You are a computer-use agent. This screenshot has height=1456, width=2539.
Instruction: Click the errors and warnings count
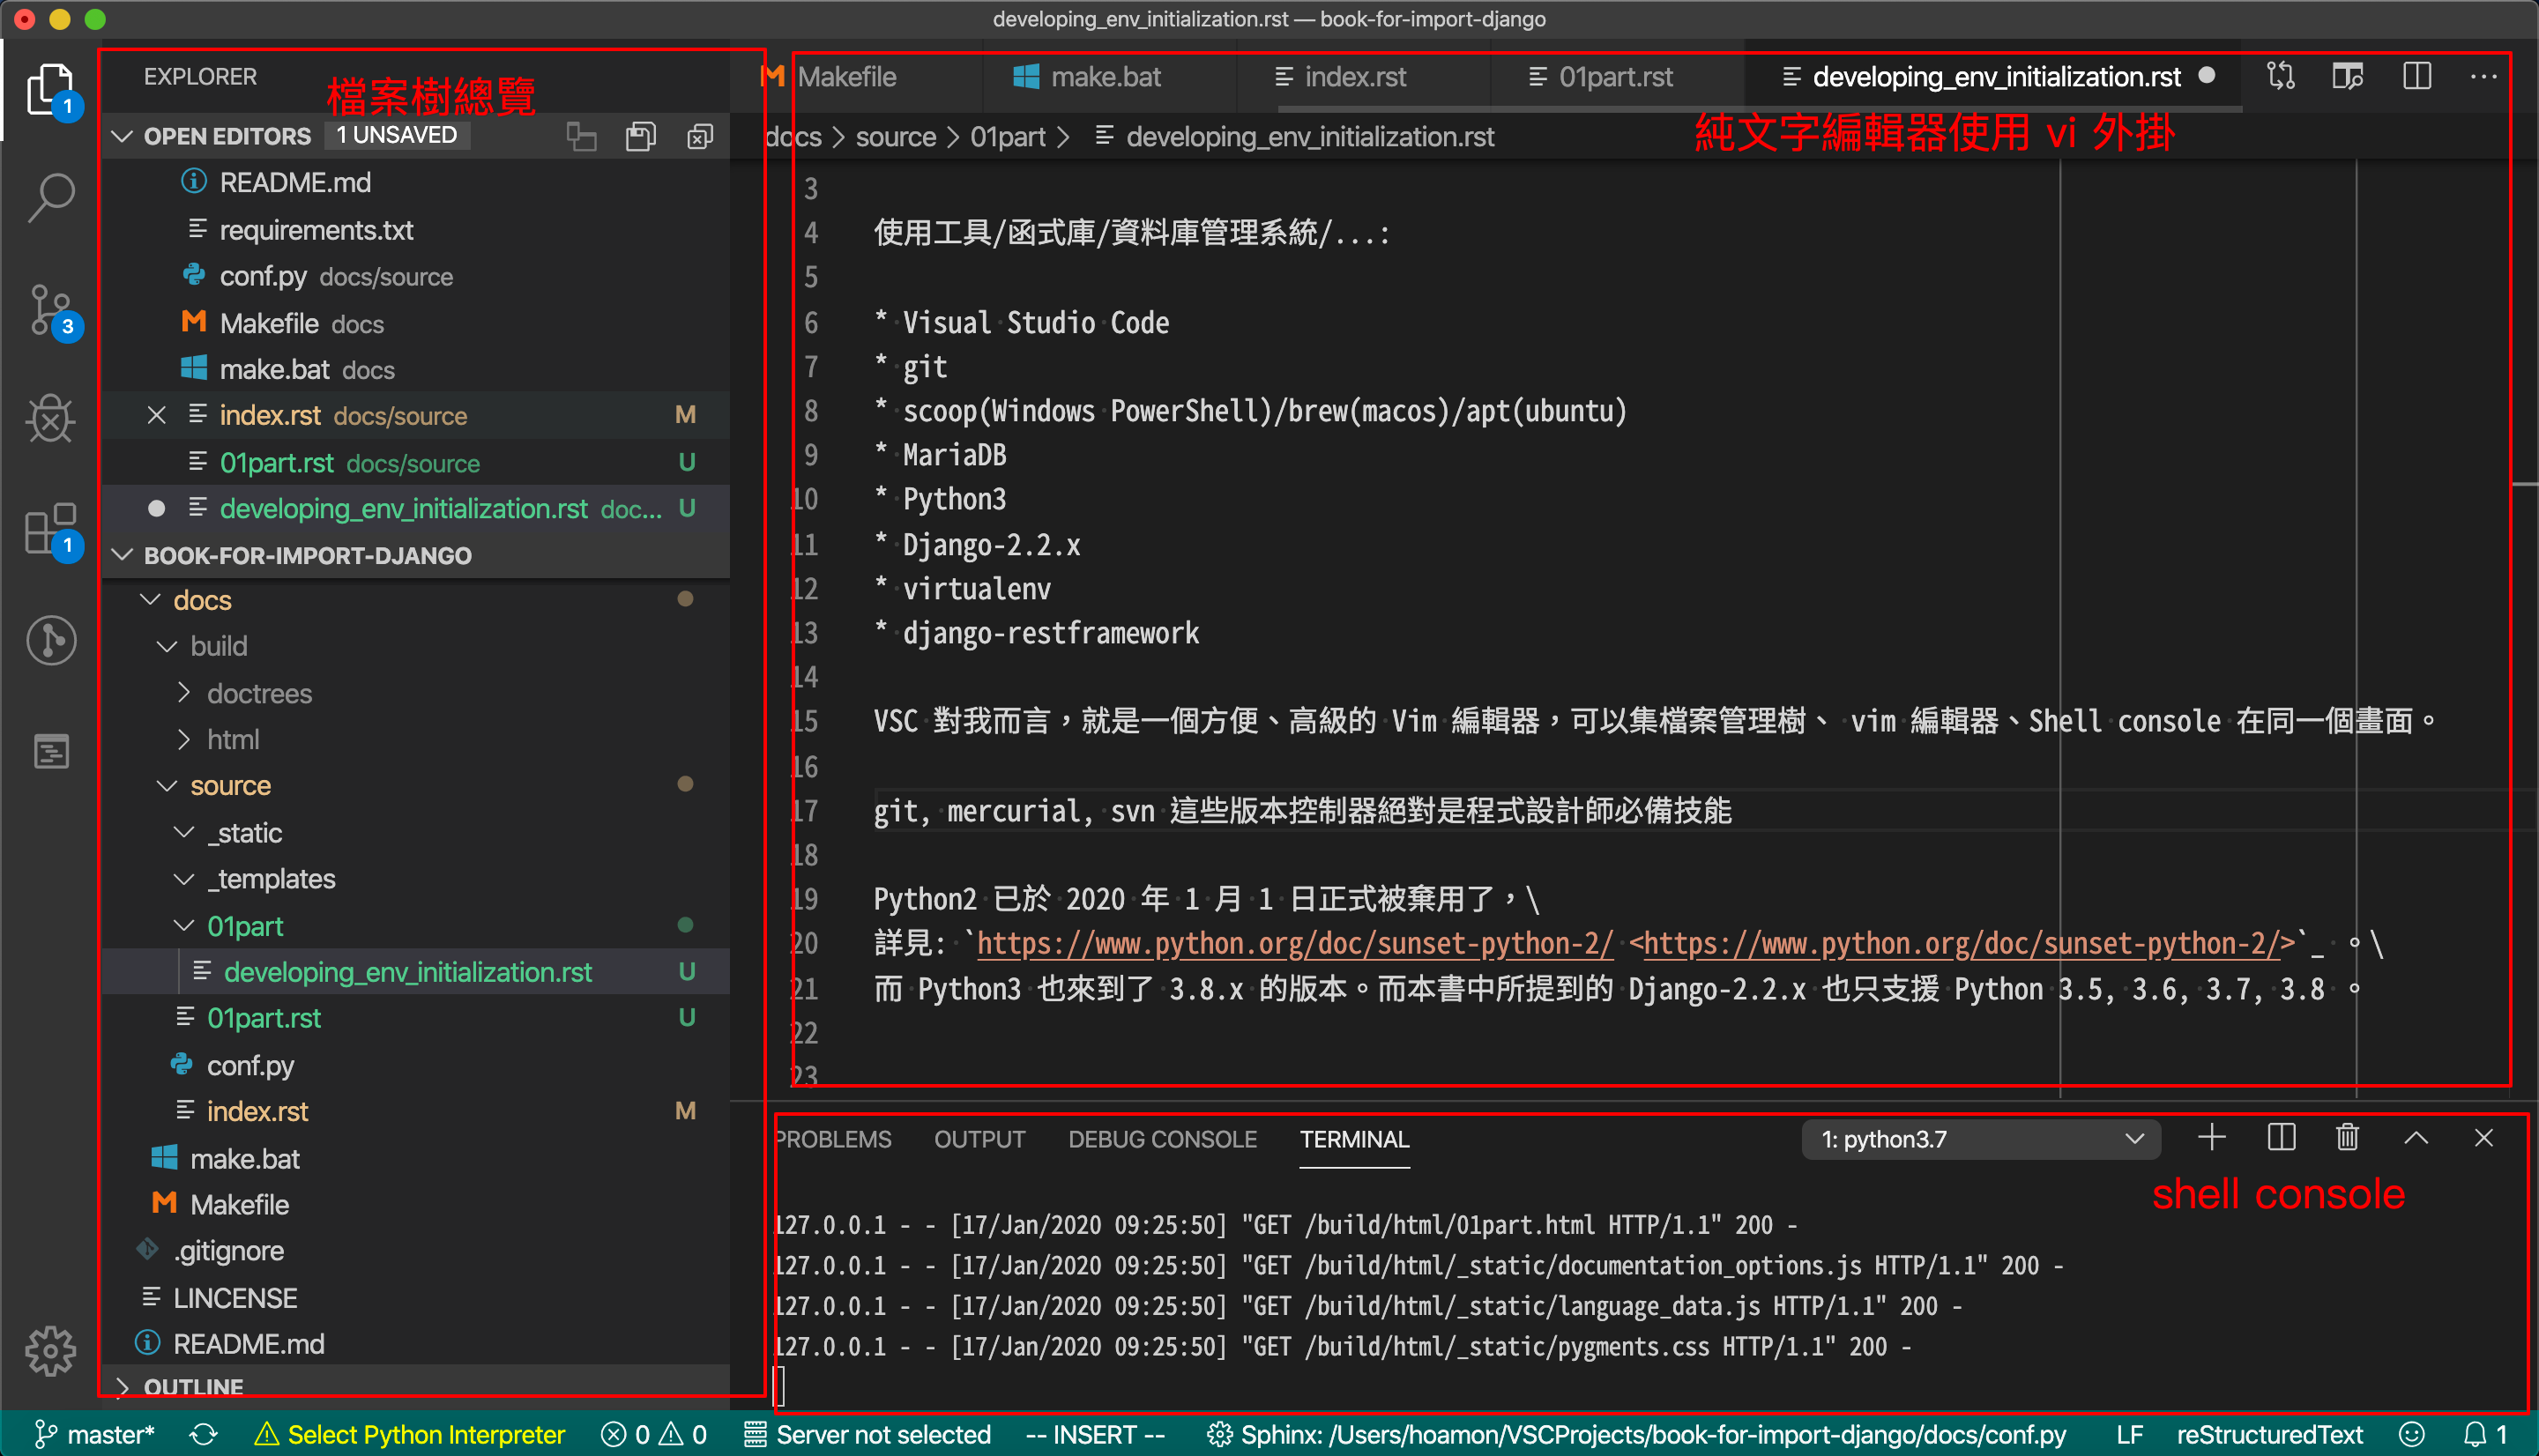point(654,1434)
